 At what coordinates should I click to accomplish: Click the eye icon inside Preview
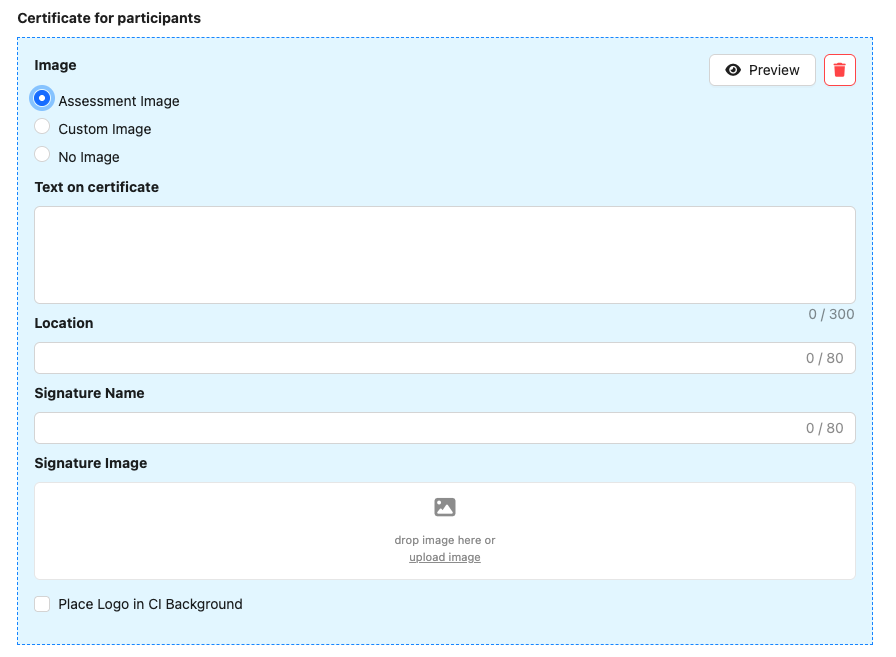pos(733,70)
